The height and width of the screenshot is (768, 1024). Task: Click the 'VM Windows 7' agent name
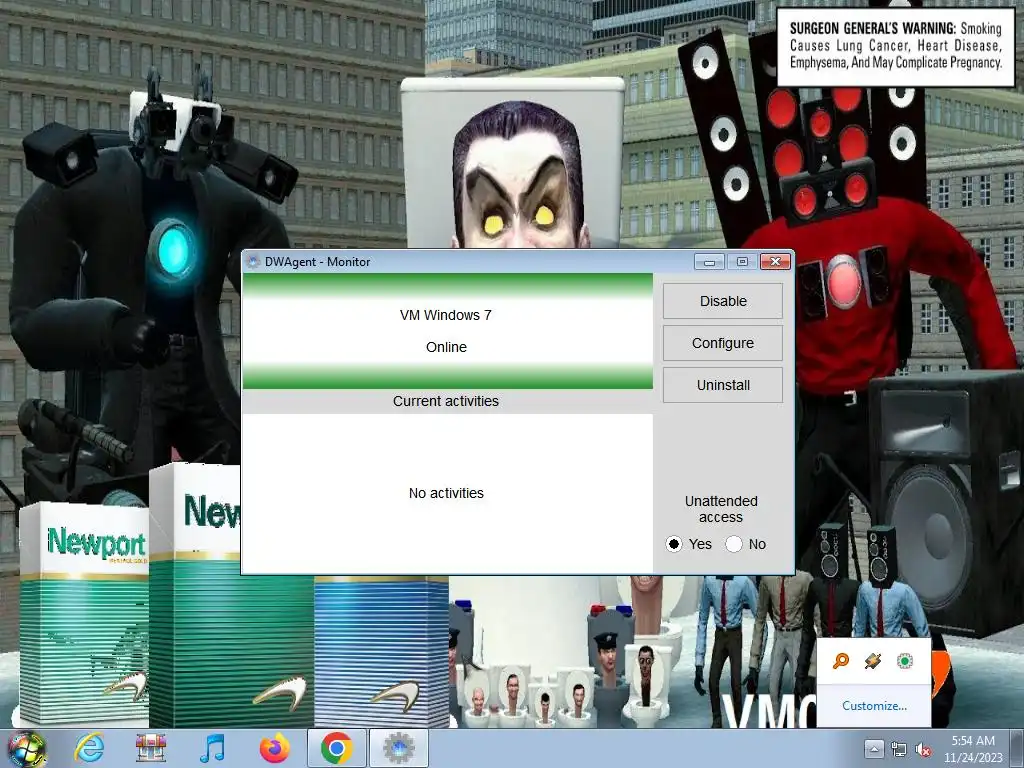point(446,315)
